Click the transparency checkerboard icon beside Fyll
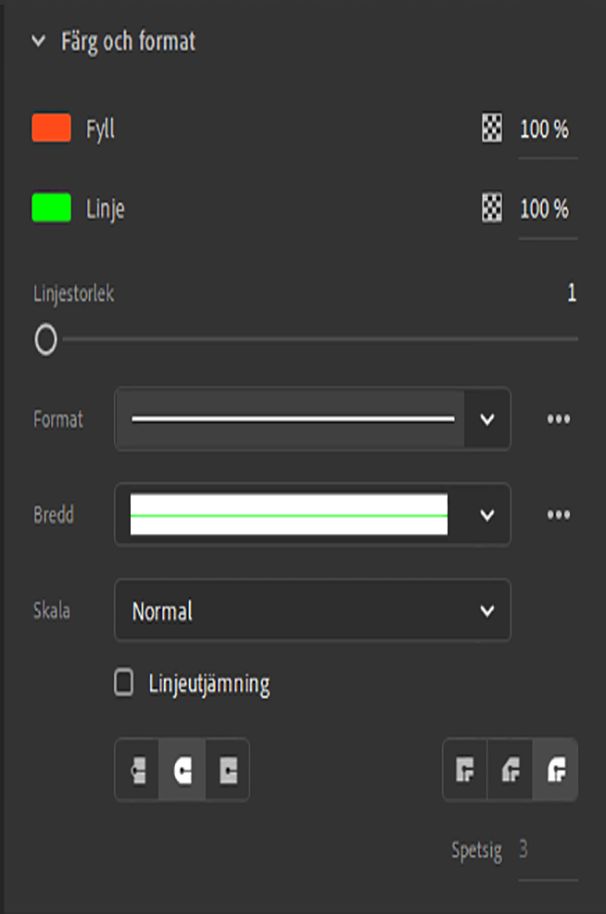Screen dimensions: 606x914 click(x=490, y=129)
